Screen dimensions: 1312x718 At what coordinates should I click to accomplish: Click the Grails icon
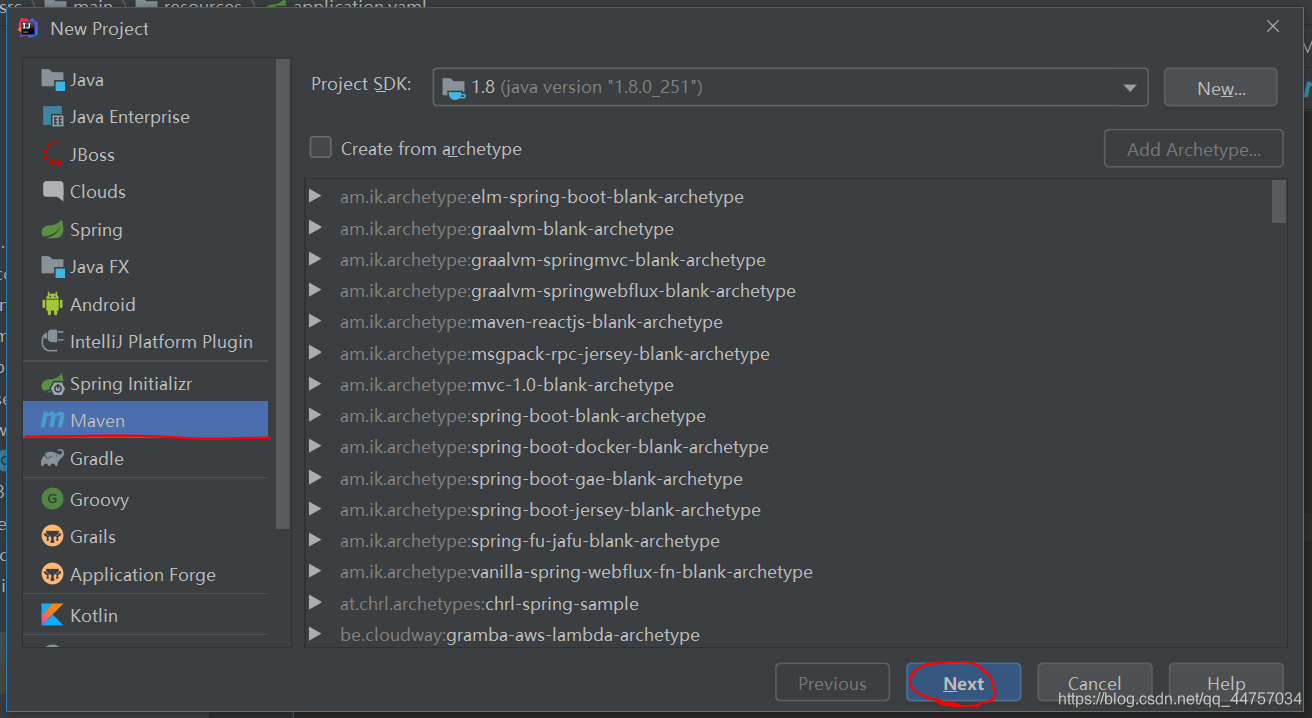pos(52,537)
